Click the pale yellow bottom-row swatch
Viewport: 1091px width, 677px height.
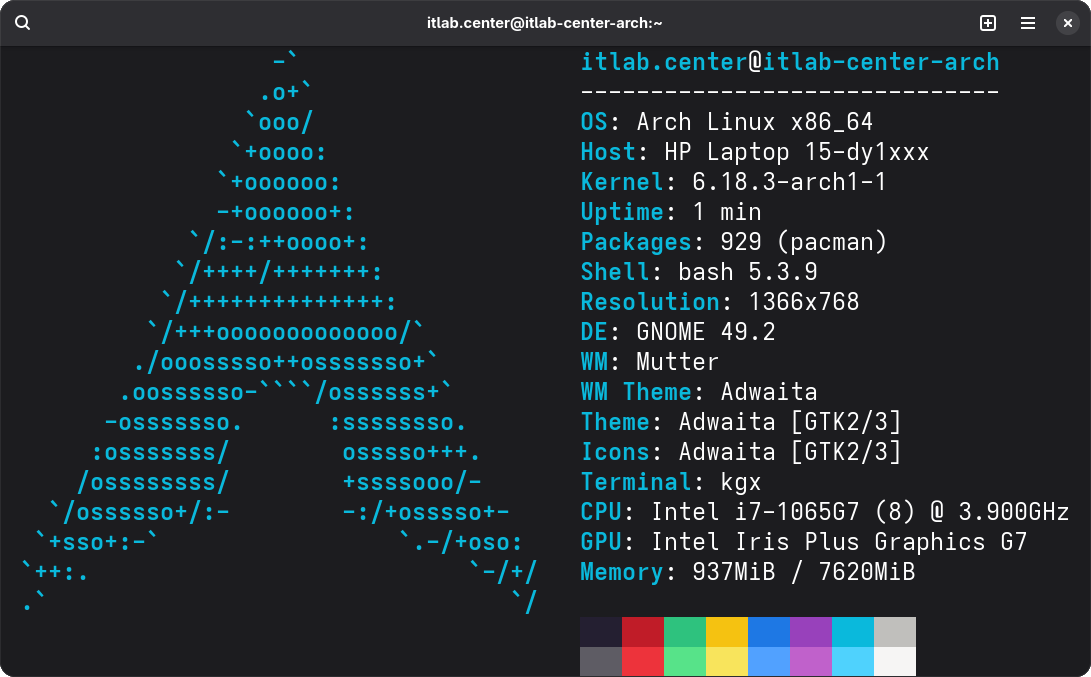coord(726,661)
